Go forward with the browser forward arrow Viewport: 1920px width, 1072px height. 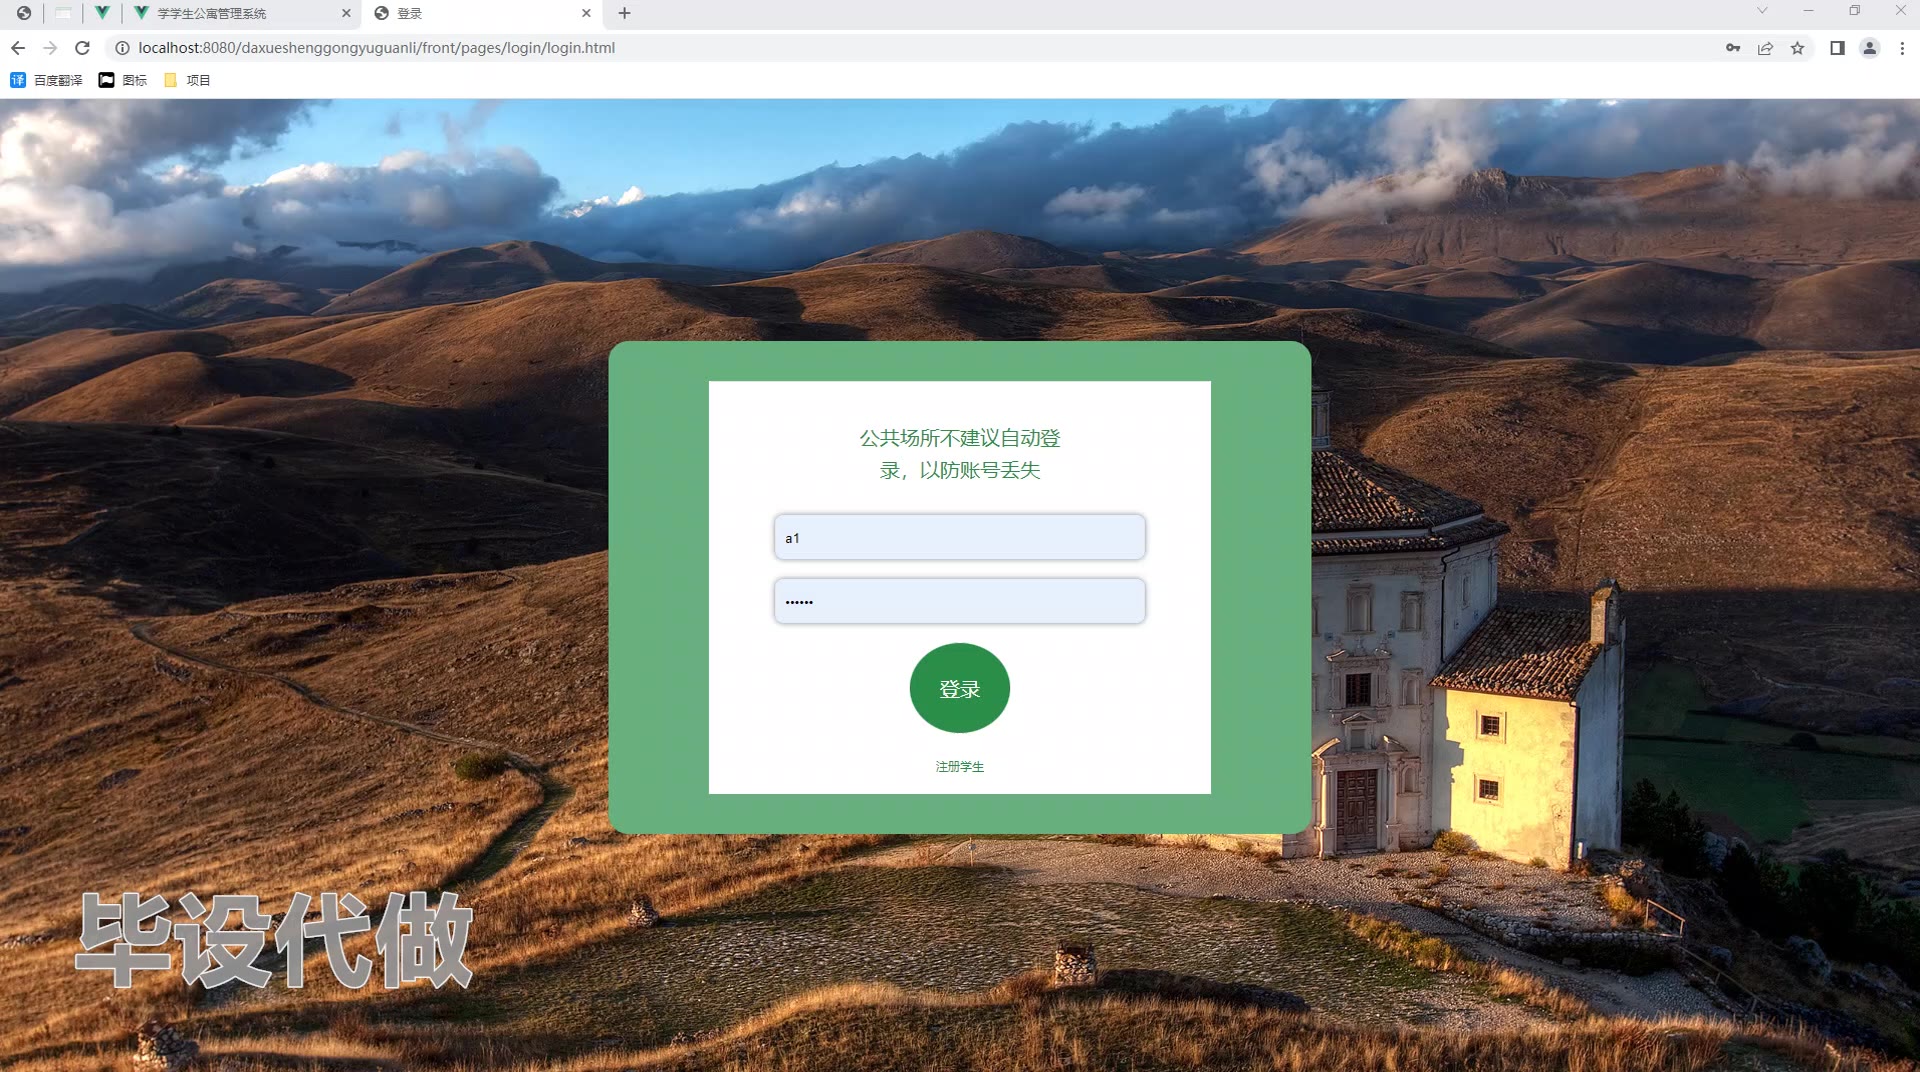[x=50, y=48]
